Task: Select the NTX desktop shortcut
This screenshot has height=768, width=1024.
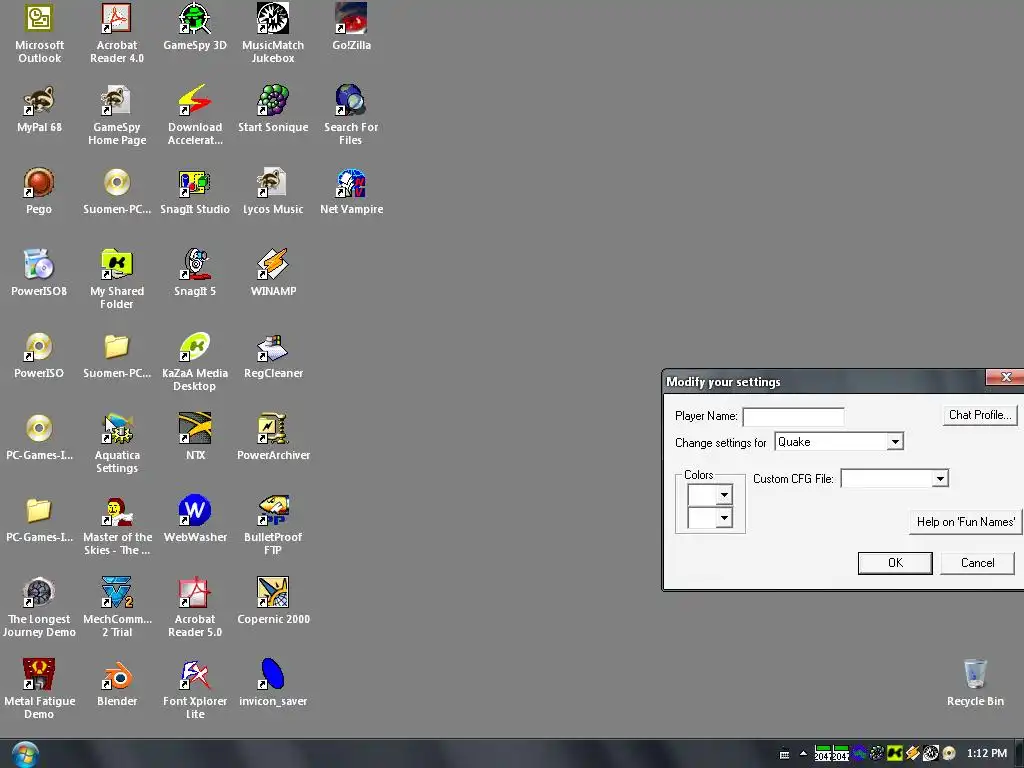Action: (195, 429)
